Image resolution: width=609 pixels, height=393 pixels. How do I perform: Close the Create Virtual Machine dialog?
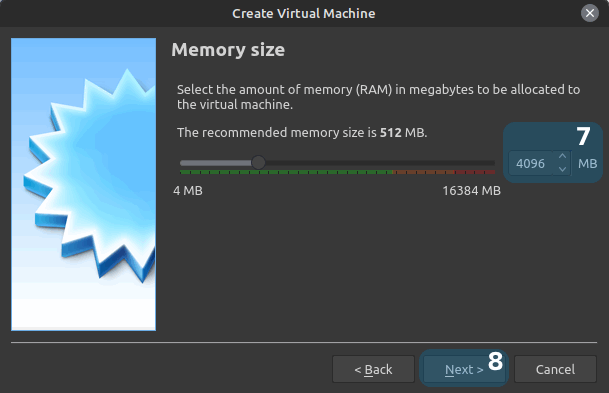pyautogui.click(x=590, y=13)
